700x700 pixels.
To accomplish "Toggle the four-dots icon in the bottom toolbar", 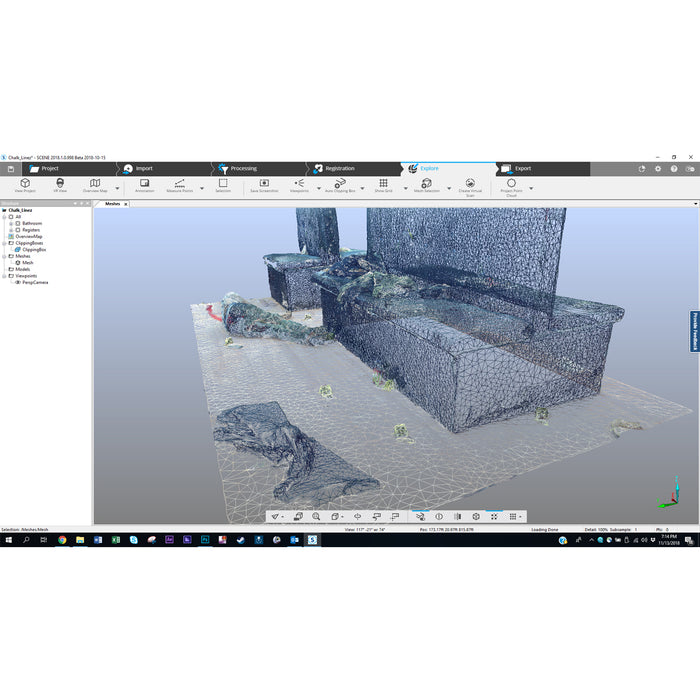I will tap(494, 517).
